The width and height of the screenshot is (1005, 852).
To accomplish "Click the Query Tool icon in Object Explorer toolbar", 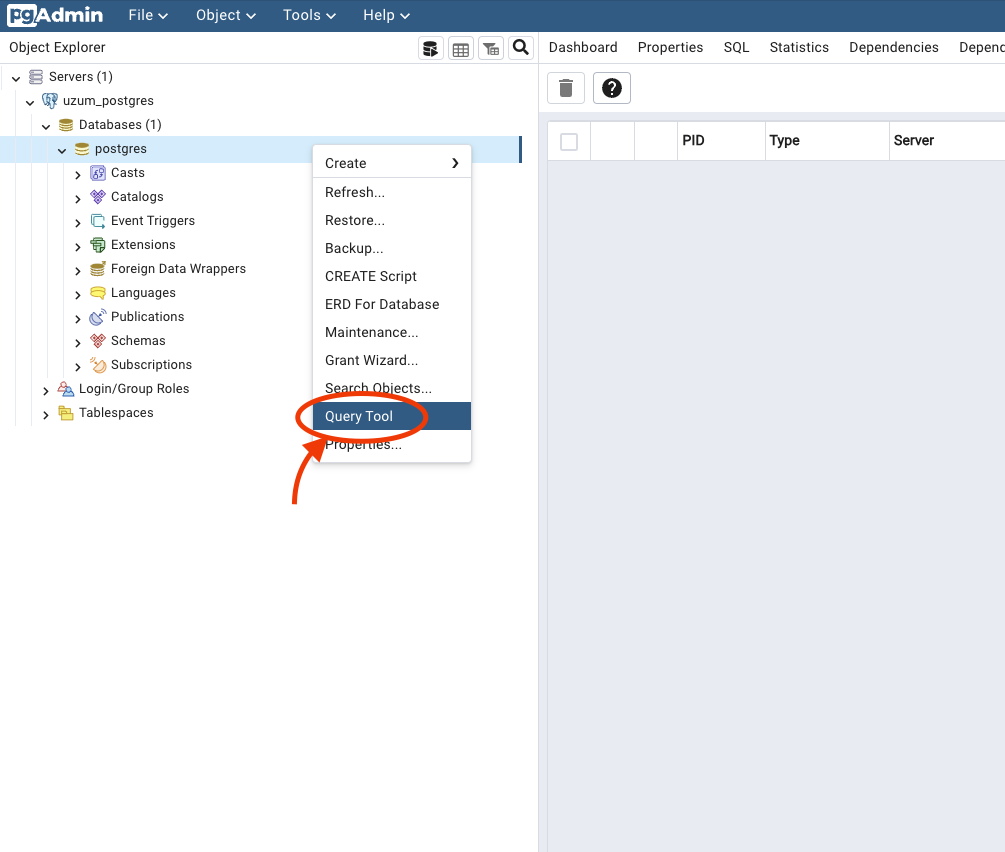I will (x=430, y=48).
